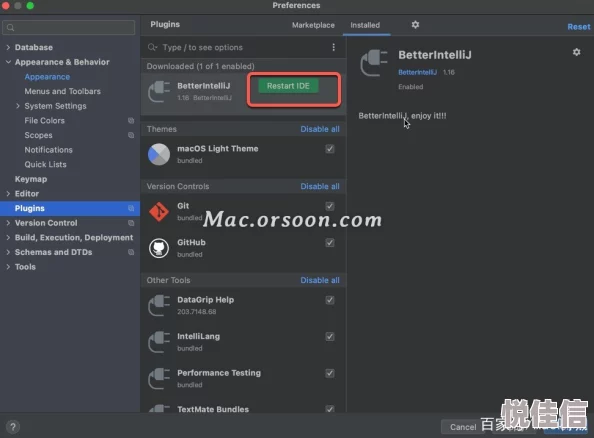Click the macOS Light Theme icon
Viewport: 594px width, 438px height.
pos(159,154)
